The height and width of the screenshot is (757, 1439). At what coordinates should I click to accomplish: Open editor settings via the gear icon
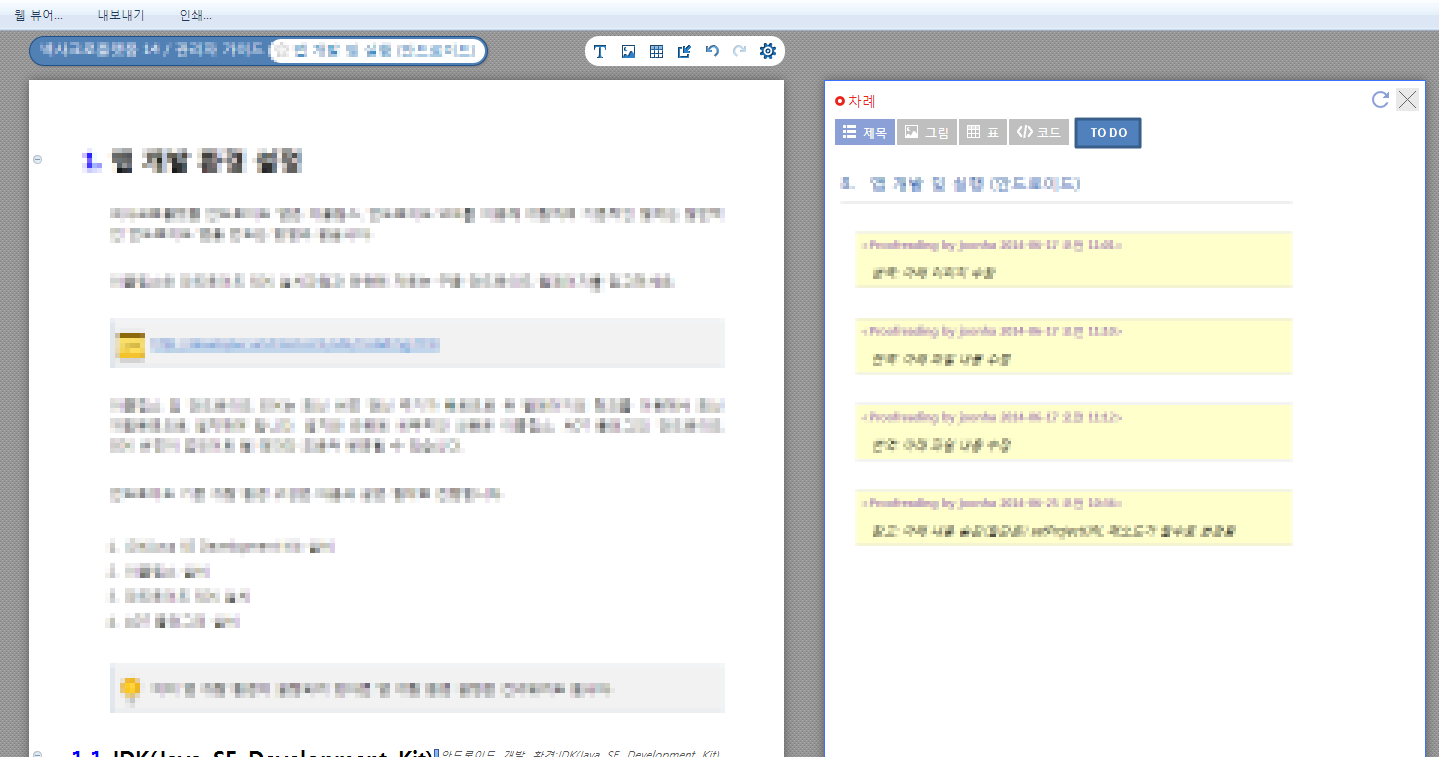pos(768,52)
